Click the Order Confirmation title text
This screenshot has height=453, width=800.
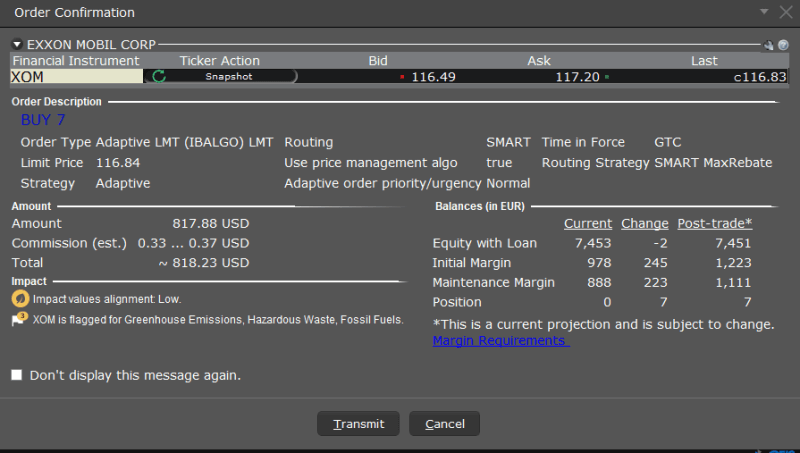[74, 12]
